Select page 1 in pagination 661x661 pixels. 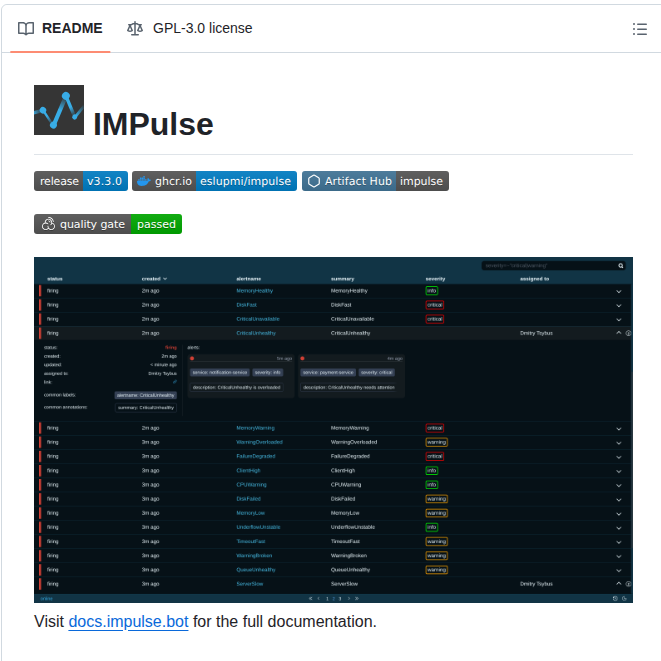click(327, 599)
